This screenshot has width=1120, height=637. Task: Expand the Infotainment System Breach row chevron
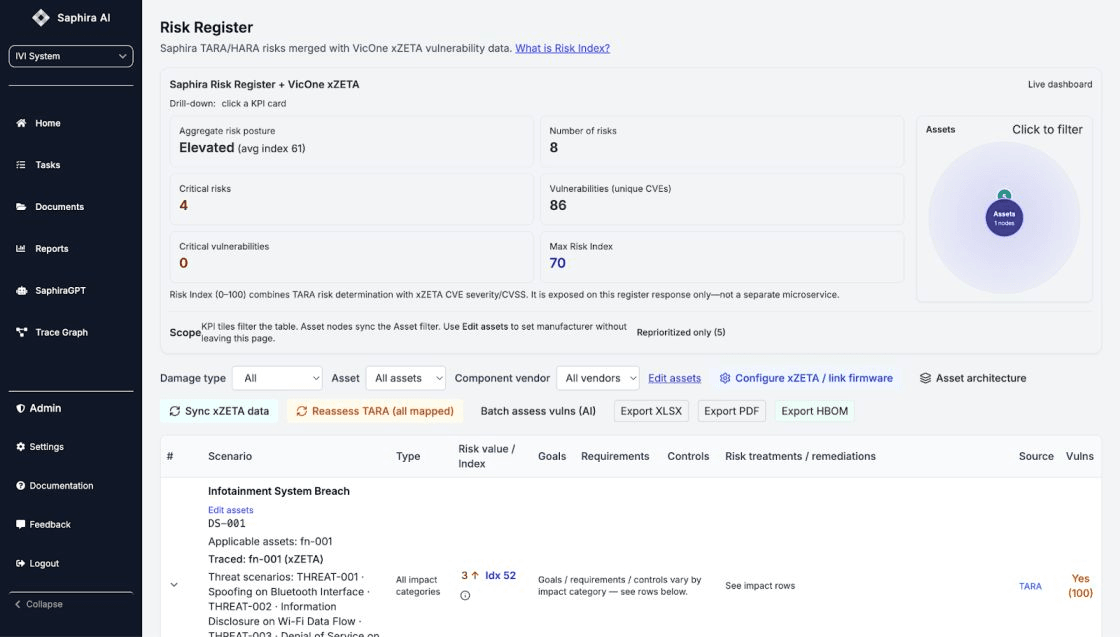point(174,585)
